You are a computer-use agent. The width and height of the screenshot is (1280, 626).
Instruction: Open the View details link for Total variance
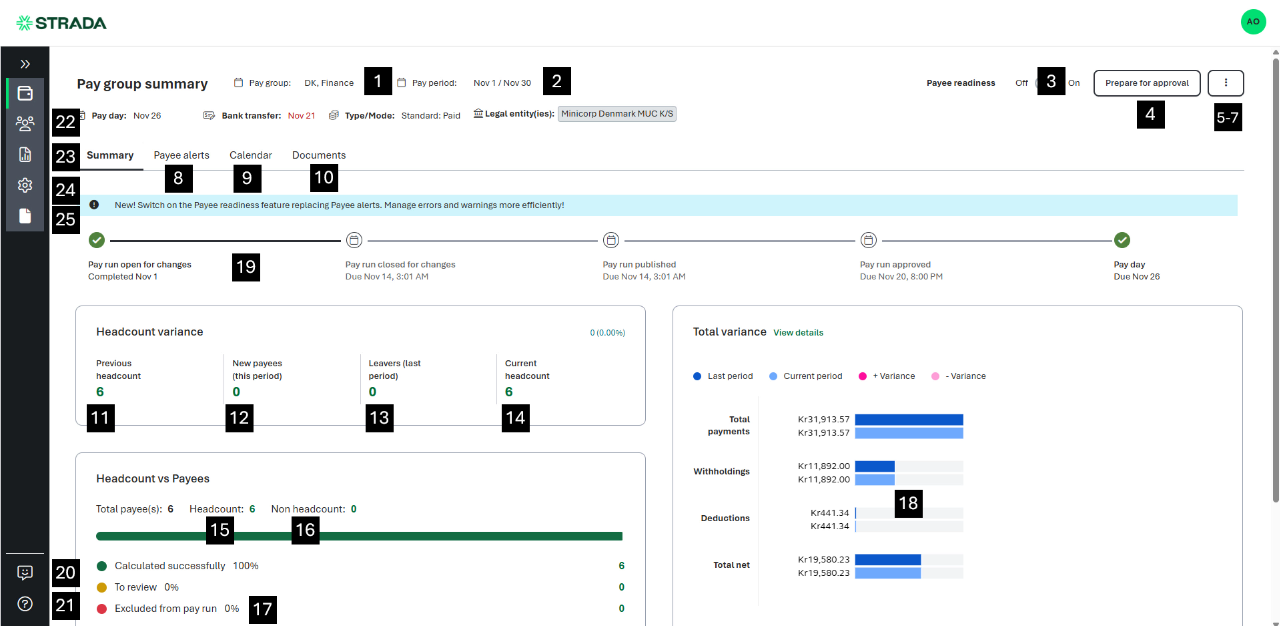798,332
